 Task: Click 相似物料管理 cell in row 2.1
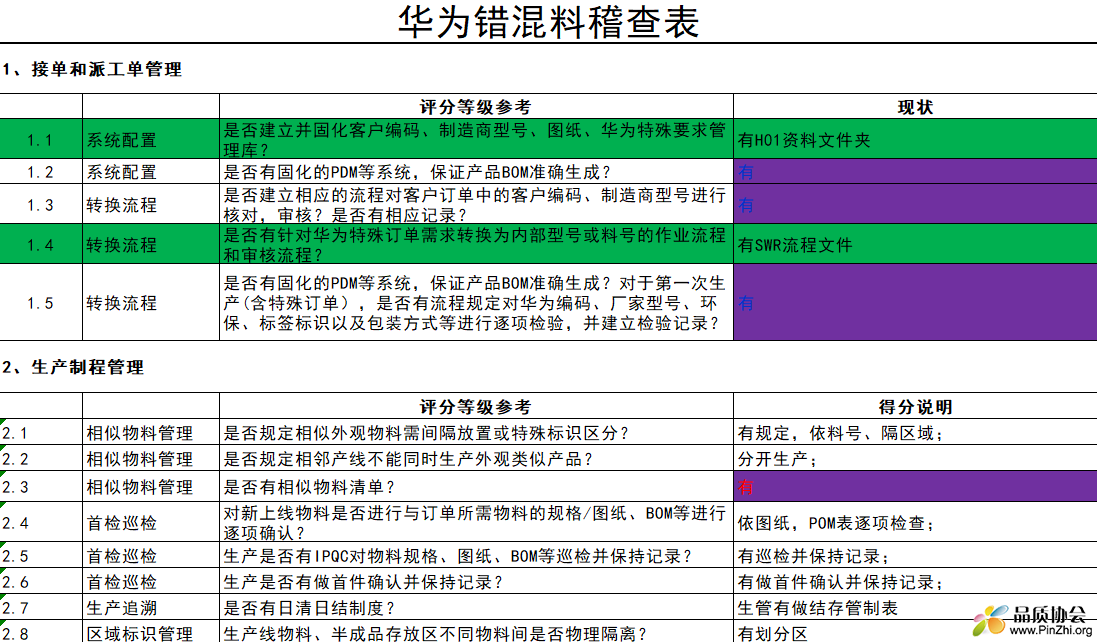pyautogui.click(x=150, y=432)
